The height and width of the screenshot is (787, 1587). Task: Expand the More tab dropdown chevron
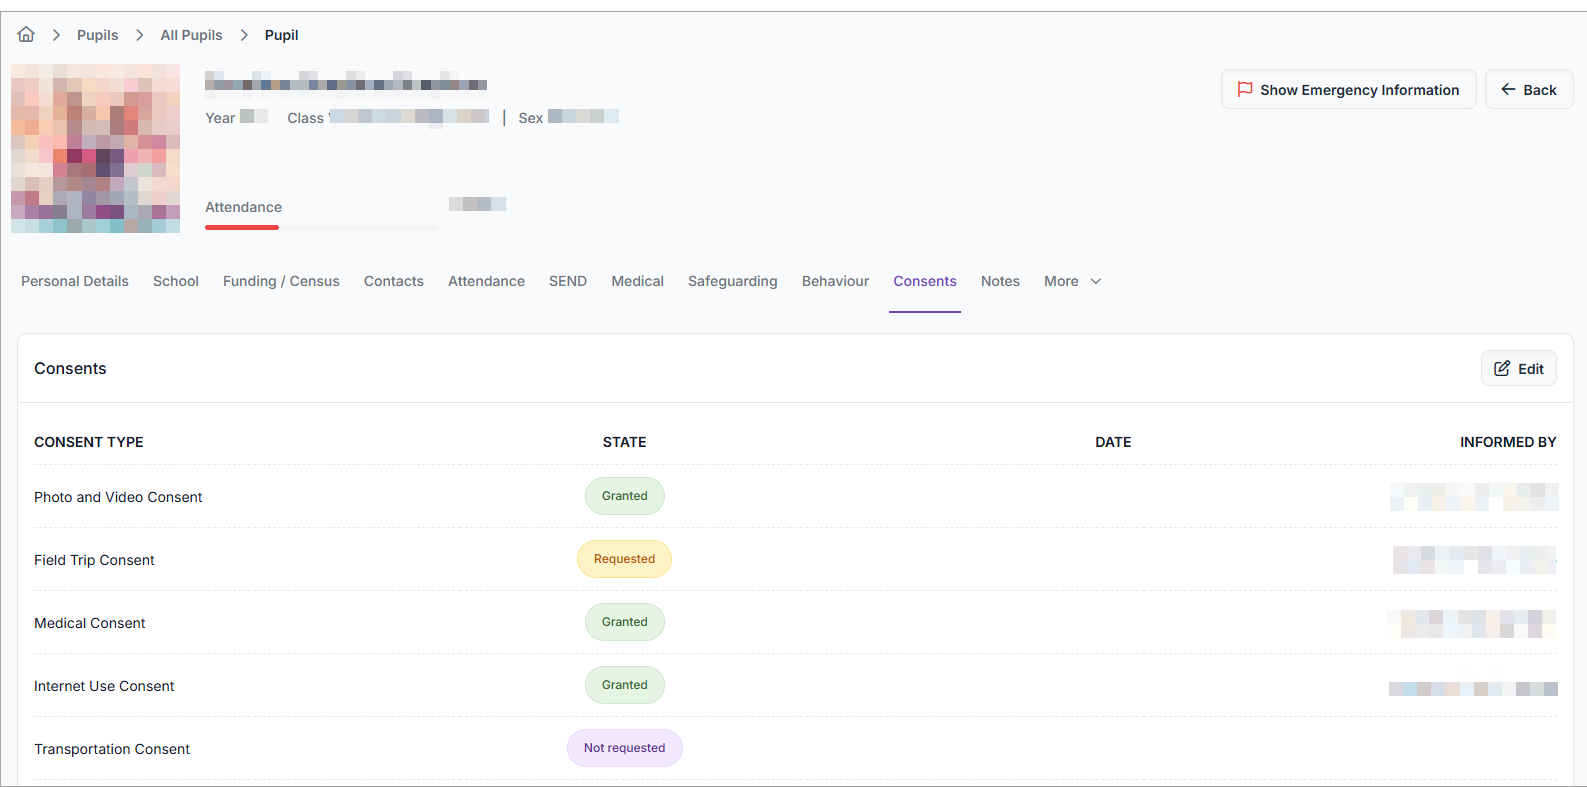coord(1096,282)
